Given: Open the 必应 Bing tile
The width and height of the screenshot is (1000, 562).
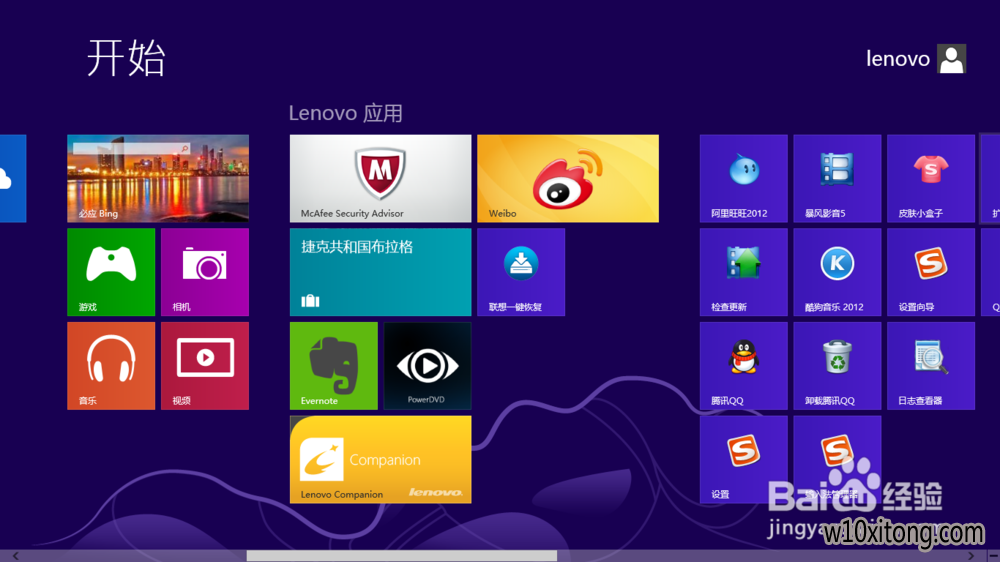Looking at the screenshot, I should [158, 178].
